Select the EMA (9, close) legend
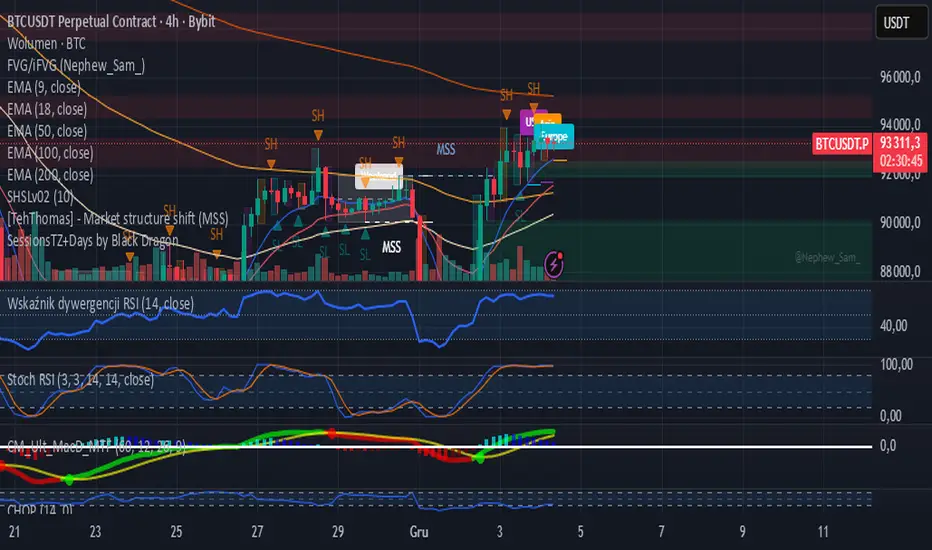The width and height of the screenshot is (932, 550). [x=44, y=87]
